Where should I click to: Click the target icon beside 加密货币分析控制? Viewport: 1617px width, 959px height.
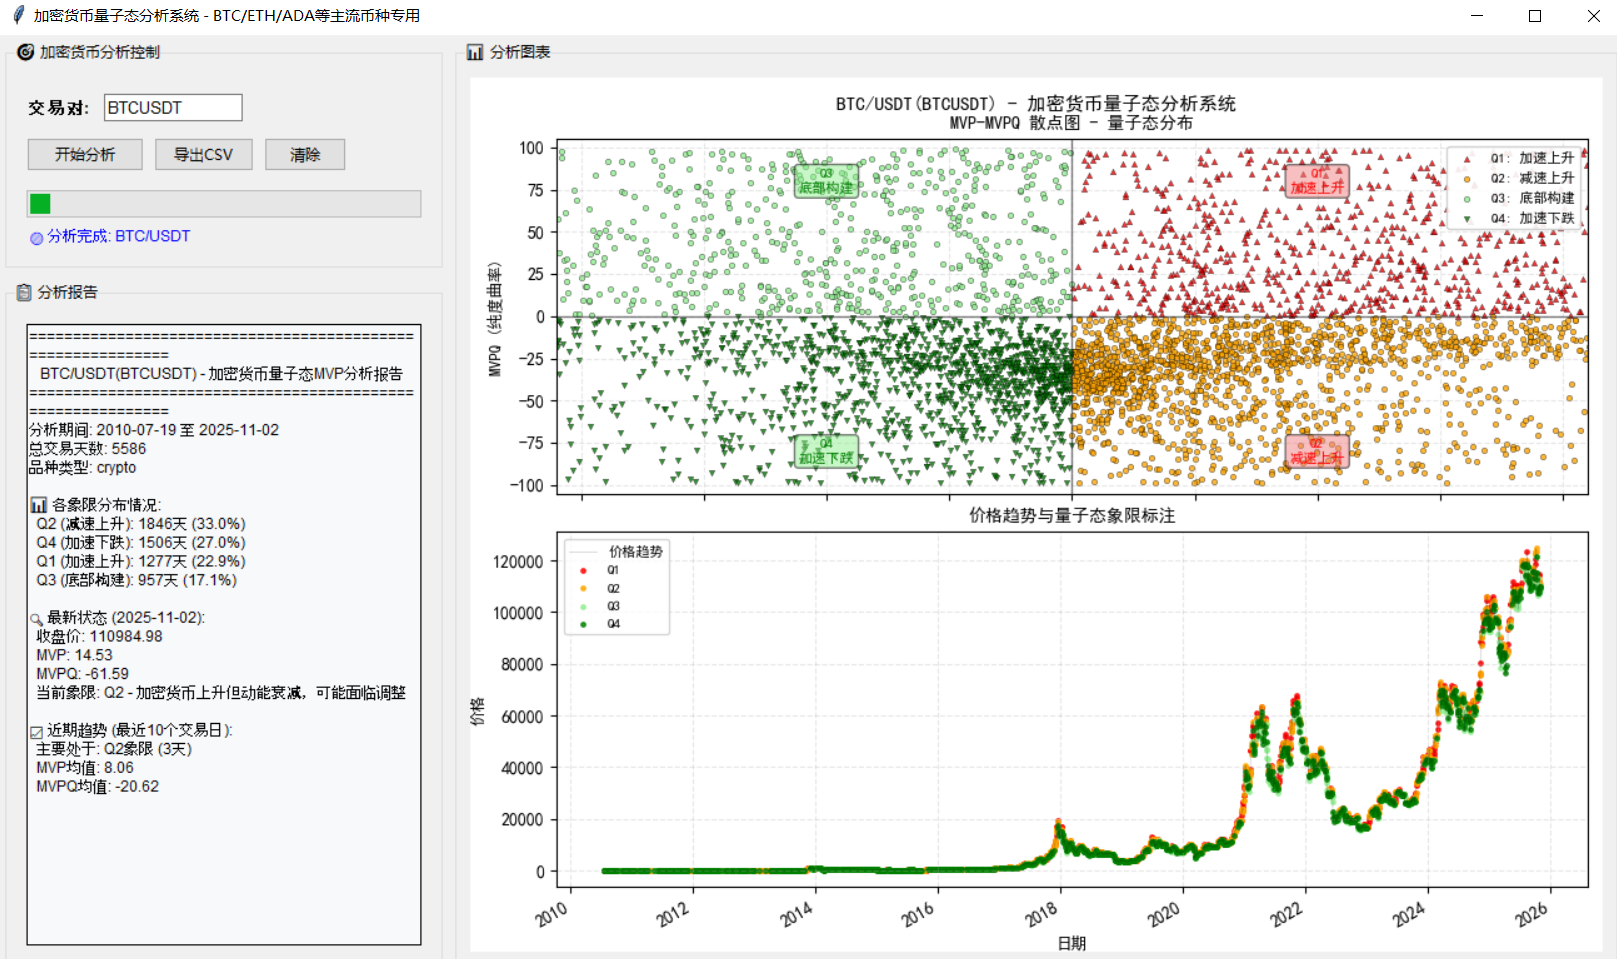25,52
